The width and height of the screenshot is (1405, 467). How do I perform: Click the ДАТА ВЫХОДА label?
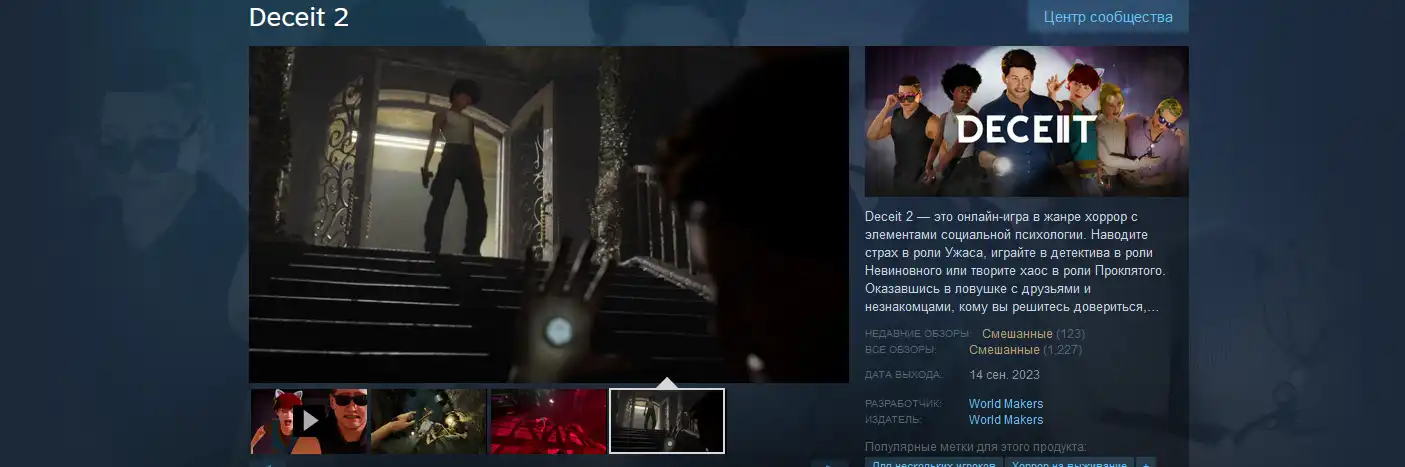[x=903, y=375]
